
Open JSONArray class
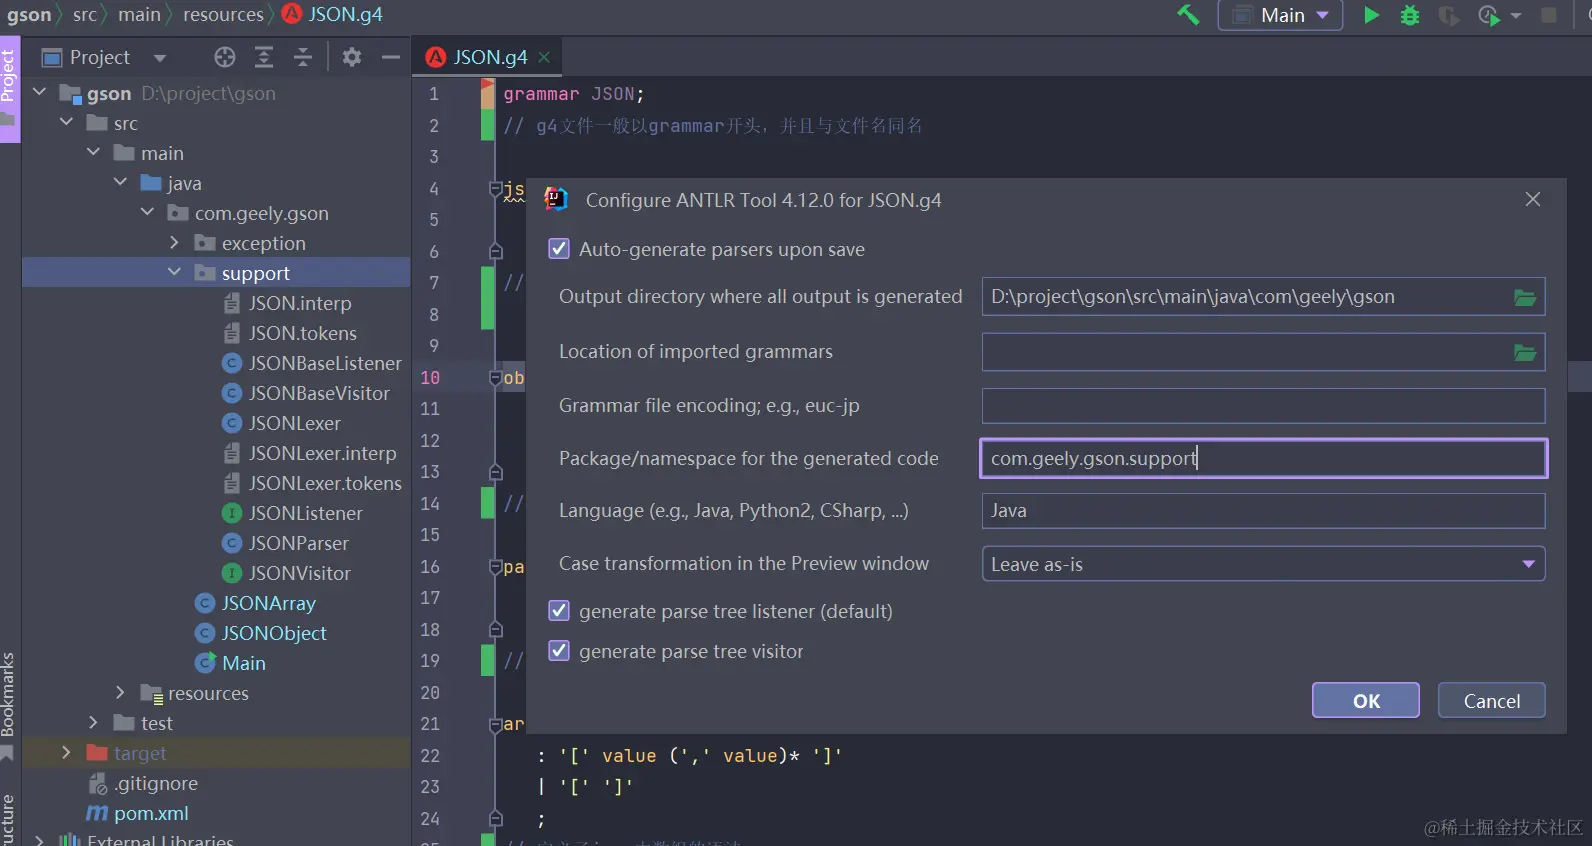click(x=268, y=603)
